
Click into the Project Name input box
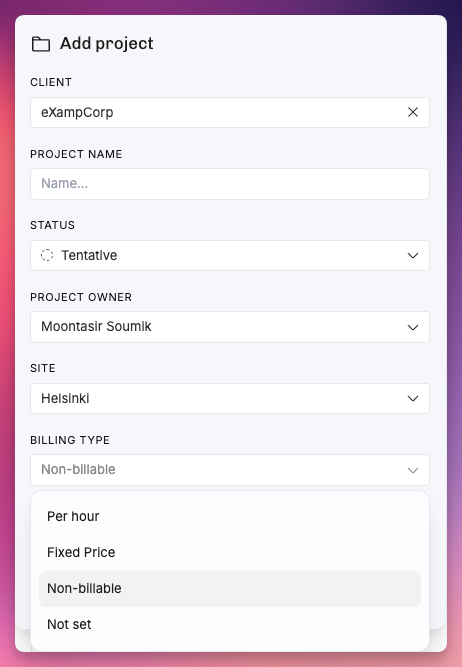[230, 184]
